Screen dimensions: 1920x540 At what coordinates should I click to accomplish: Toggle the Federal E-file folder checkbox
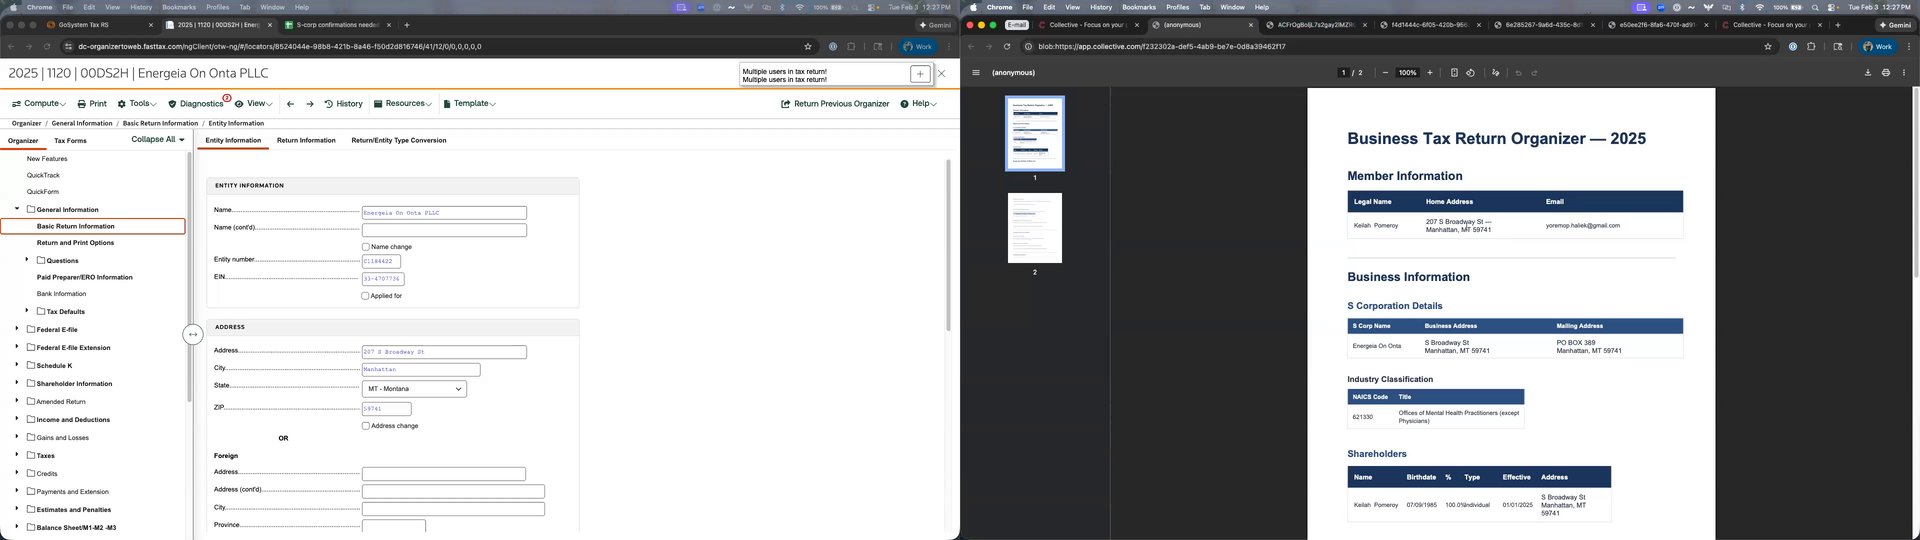[31, 329]
